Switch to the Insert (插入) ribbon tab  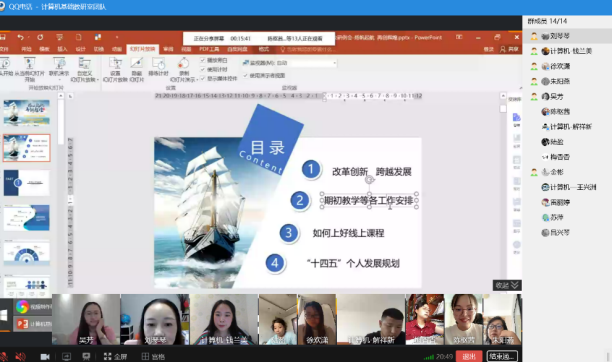tap(62, 49)
